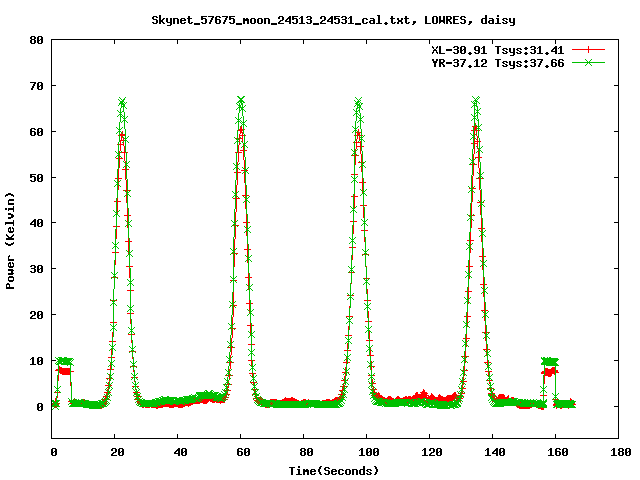The height and width of the screenshot is (480, 640).
Task: Click the XL-30.91 Tsys:31.41 legend entry
Action: [x=498, y=50]
